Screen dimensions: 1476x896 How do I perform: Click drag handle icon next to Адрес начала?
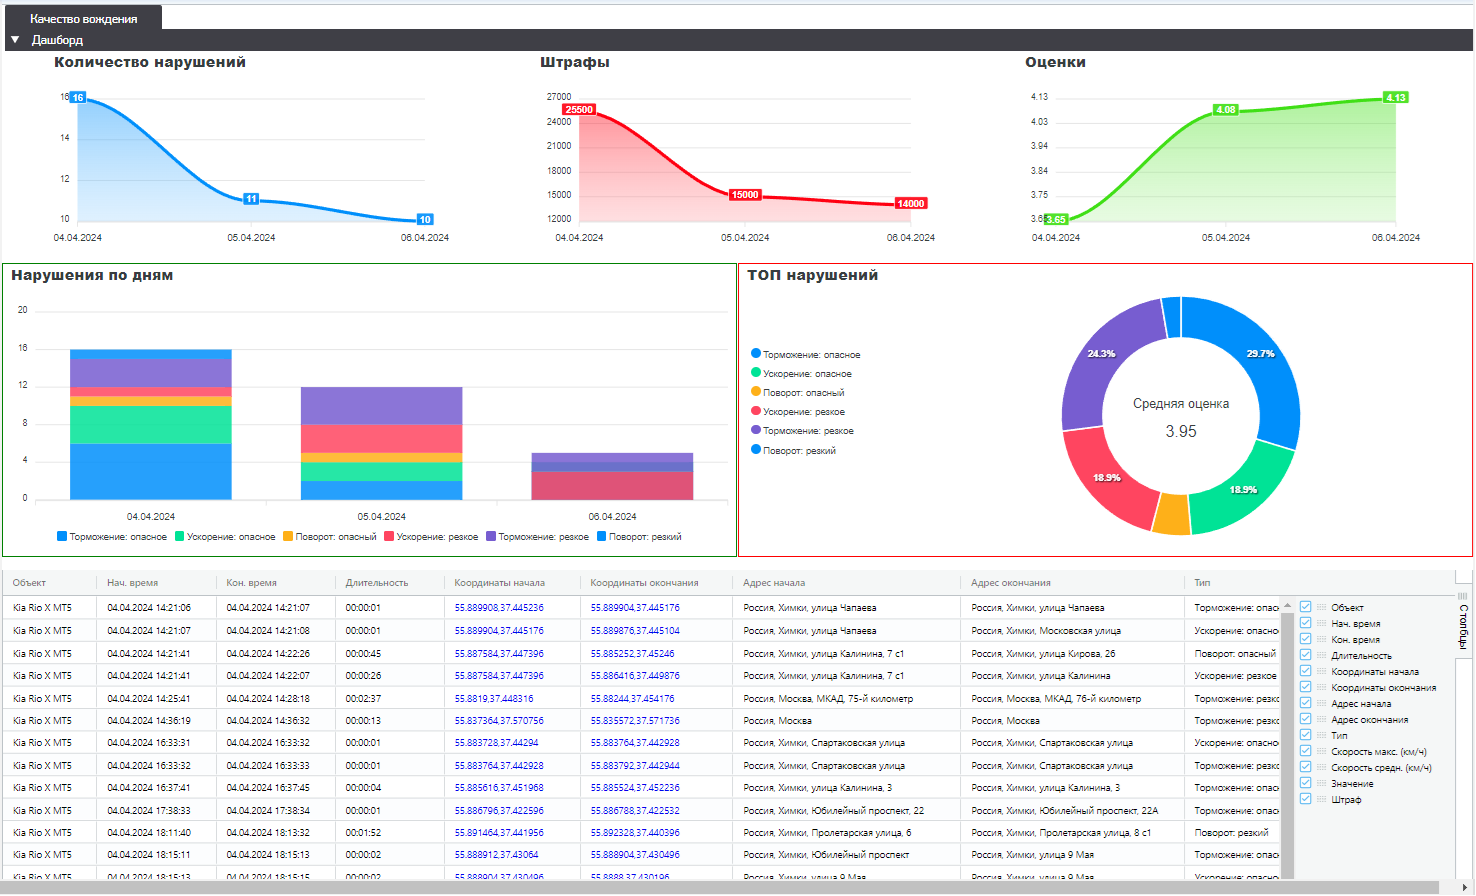[x=1321, y=703]
